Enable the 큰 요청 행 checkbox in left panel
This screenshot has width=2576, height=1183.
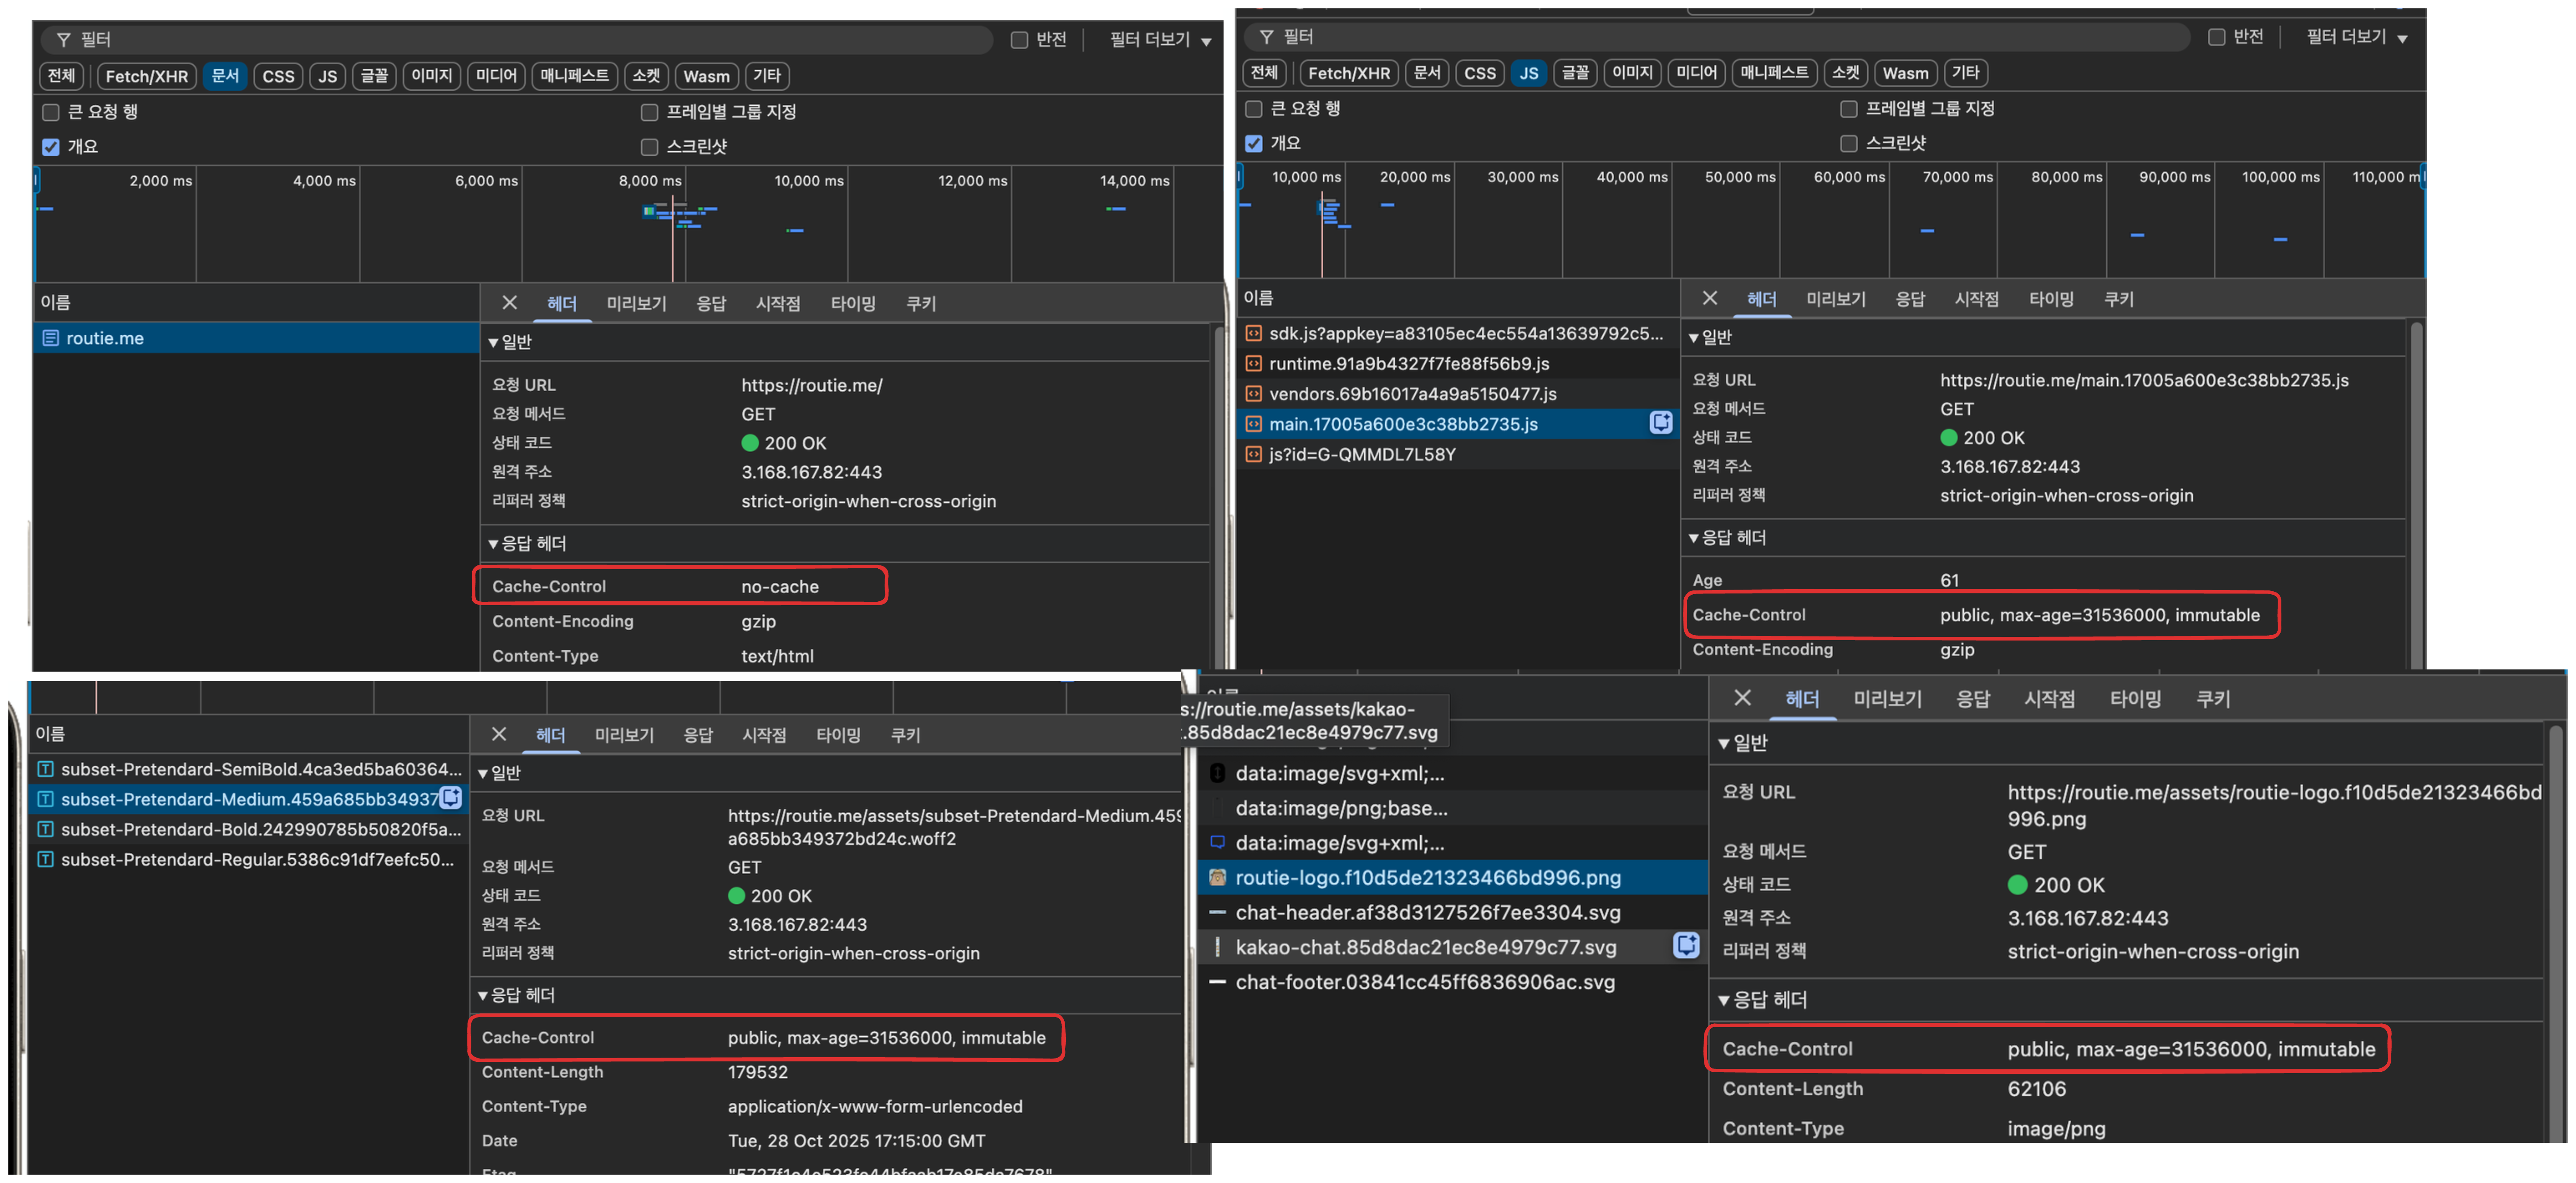coord(51,112)
